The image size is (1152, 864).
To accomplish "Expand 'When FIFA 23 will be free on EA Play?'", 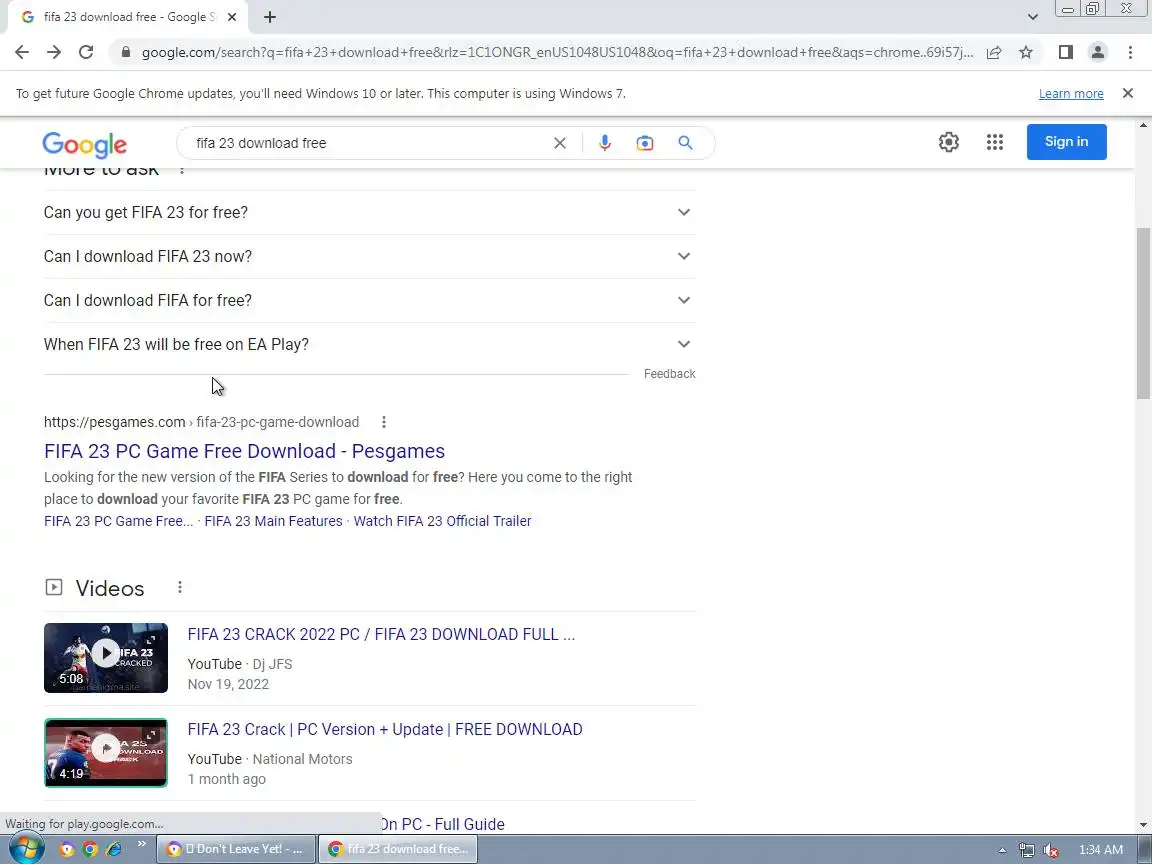I will coord(370,345).
